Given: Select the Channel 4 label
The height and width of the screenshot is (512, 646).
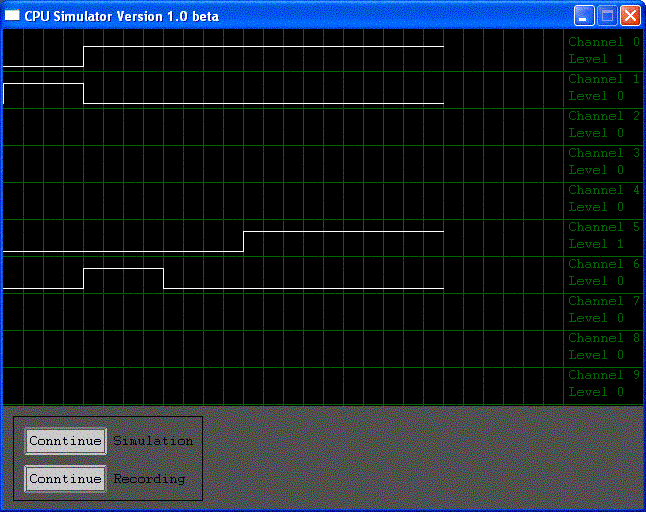Looking at the screenshot, I should [x=604, y=190].
